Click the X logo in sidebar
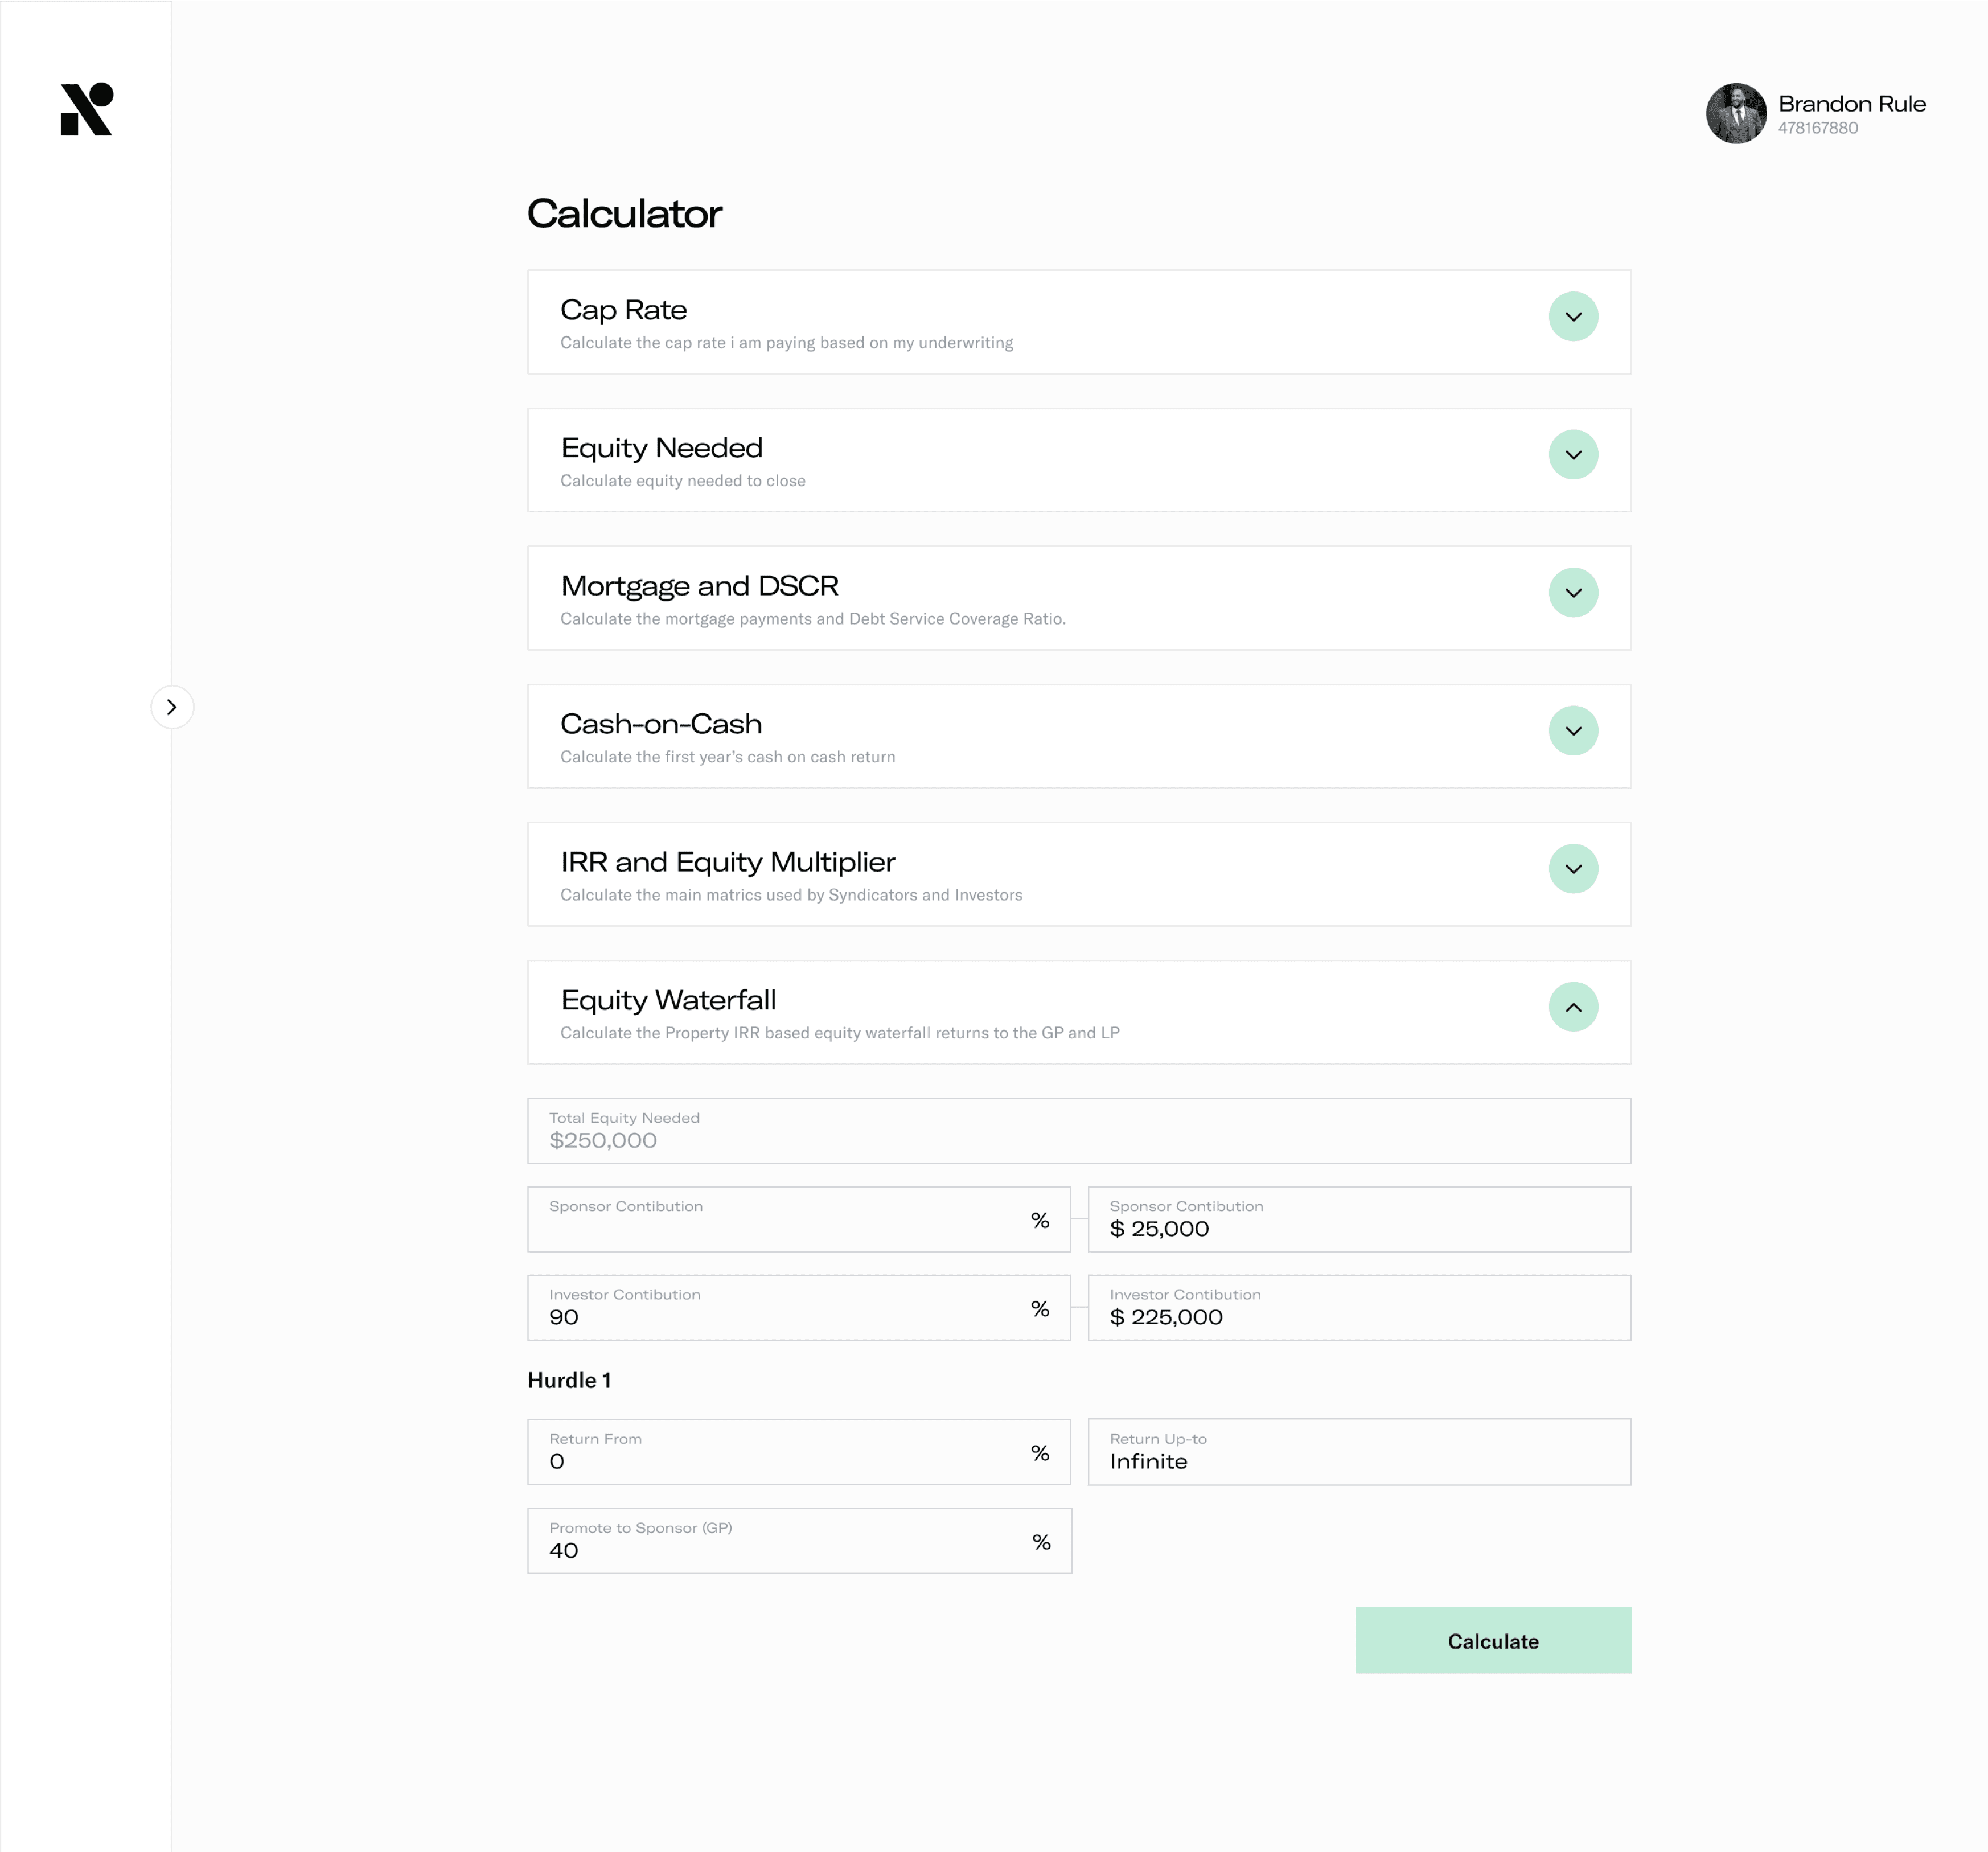The height and width of the screenshot is (1852, 1988). point(87,109)
